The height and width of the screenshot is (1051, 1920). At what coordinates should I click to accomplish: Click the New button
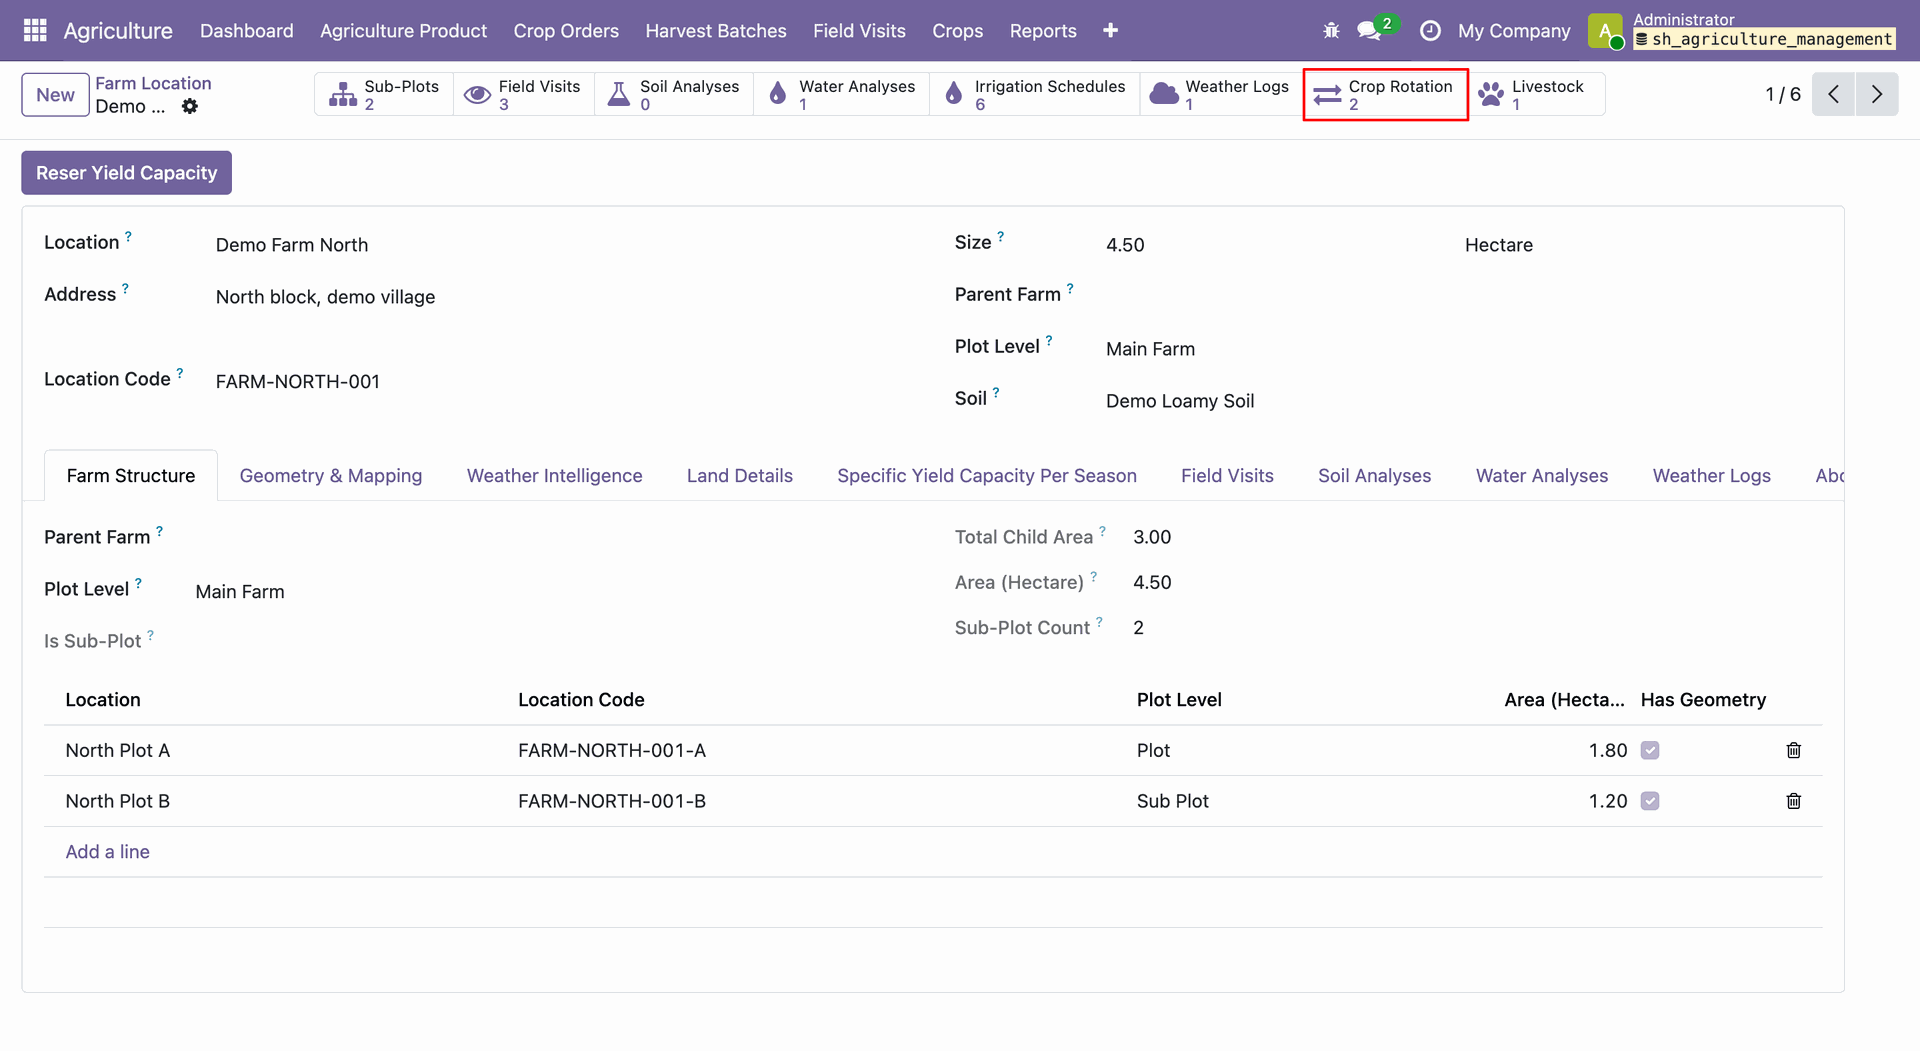pos(55,95)
